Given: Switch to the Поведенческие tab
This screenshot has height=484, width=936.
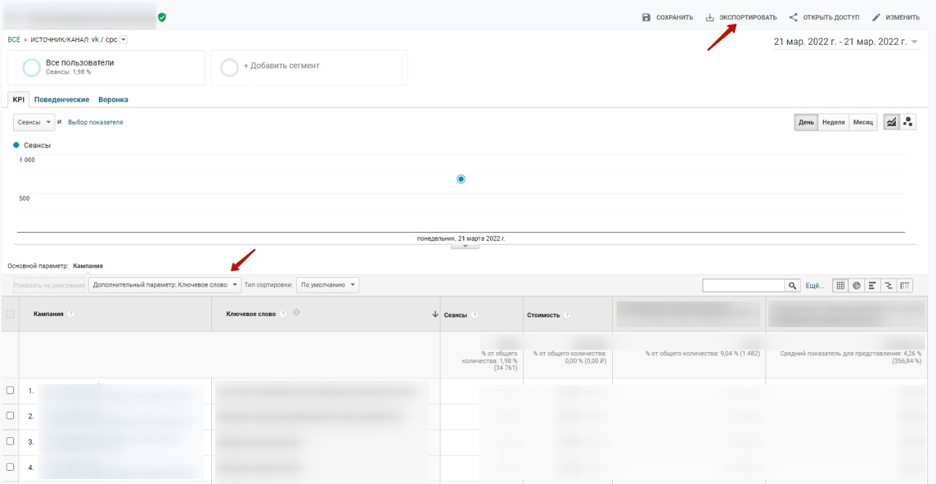Looking at the screenshot, I should tap(61, 100).
